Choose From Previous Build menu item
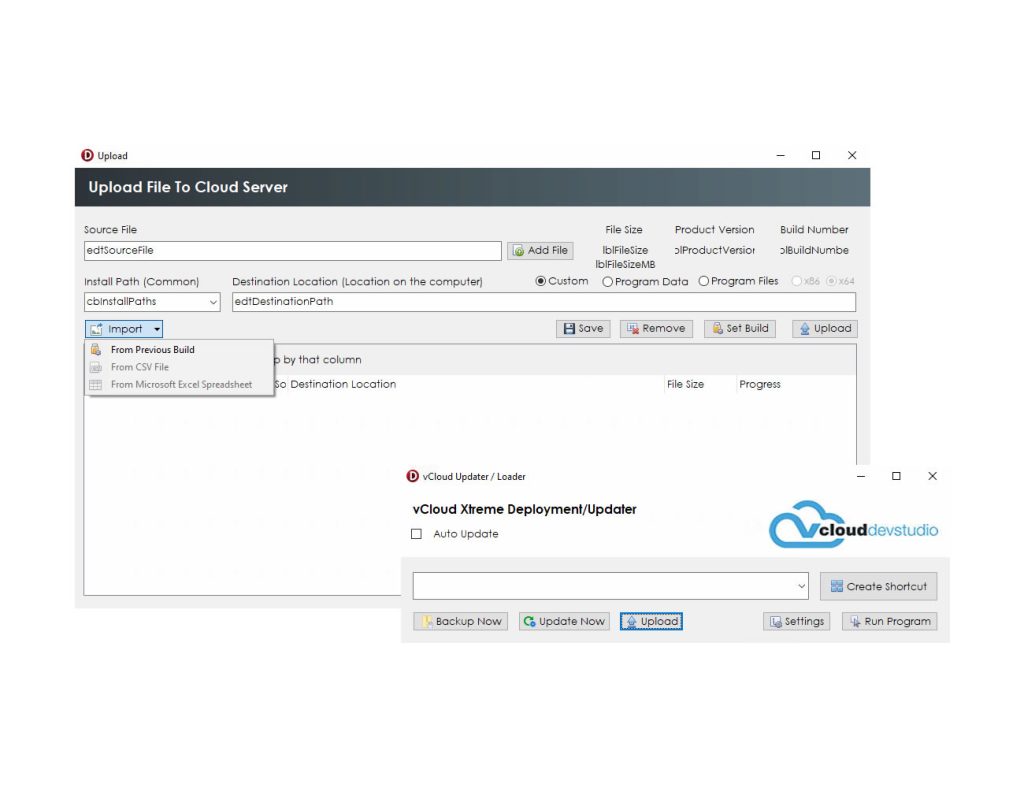The height and width of the screenshot is (788, 1024). tap(152, 350)
